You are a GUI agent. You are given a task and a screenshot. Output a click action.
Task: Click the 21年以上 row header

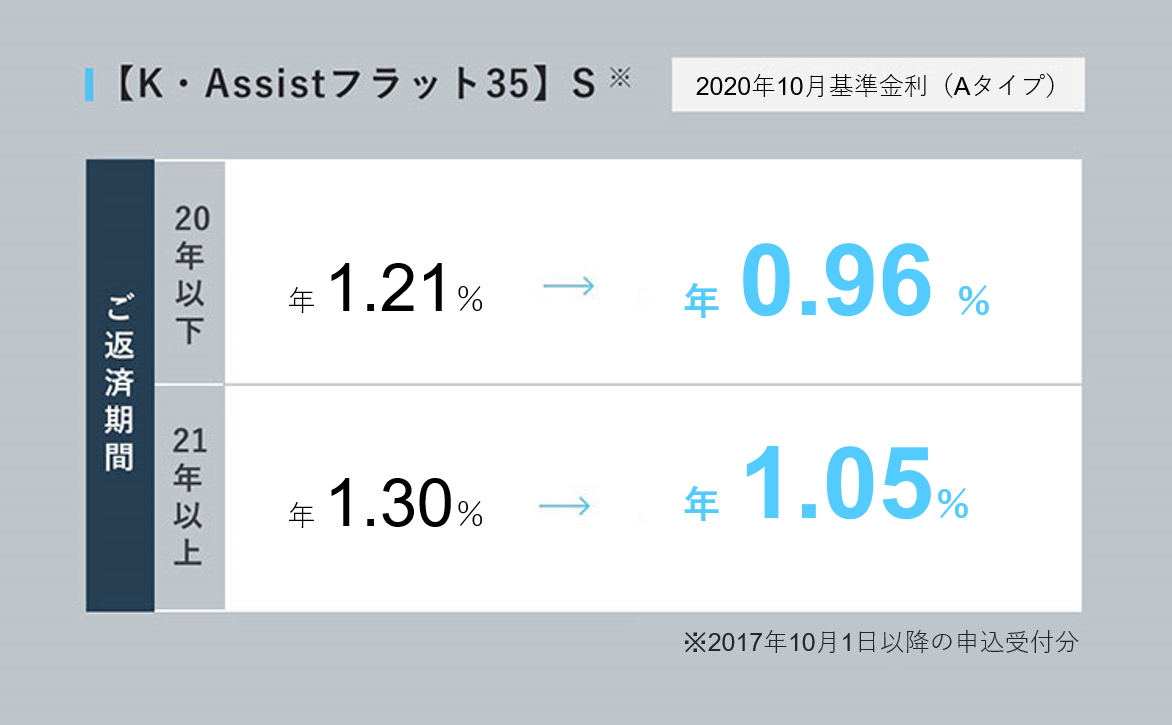pyautogui.click(x=190, y=498)
